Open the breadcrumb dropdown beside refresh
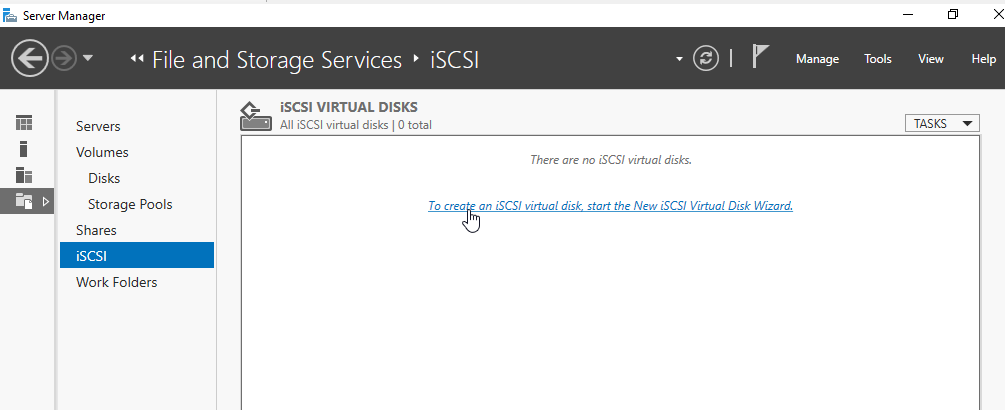 pos(679,60)
